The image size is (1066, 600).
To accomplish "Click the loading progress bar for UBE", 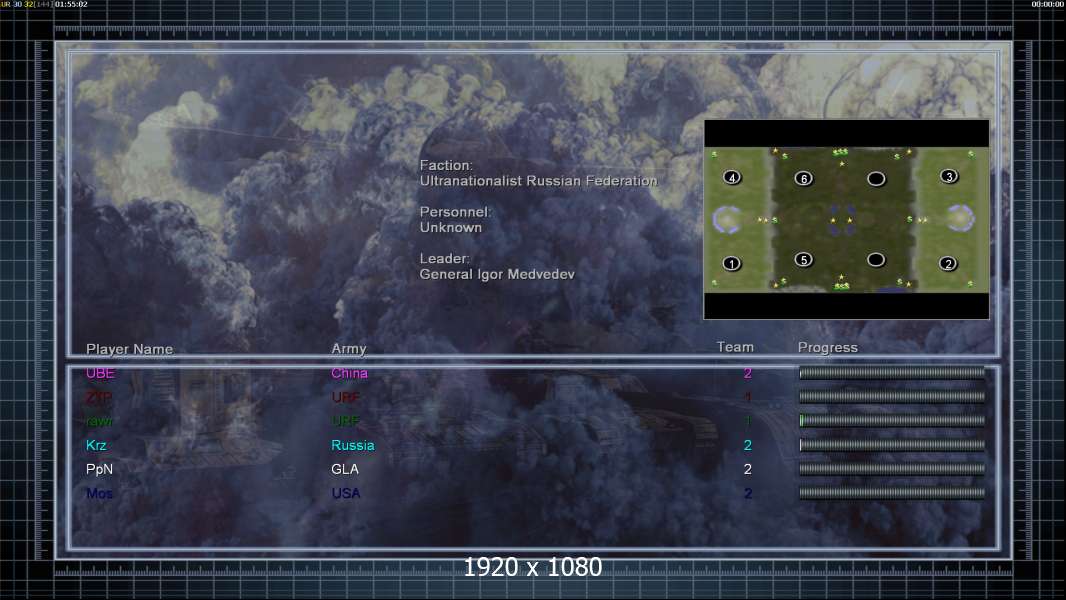I will pyautogui.click(x=892, y=372).
